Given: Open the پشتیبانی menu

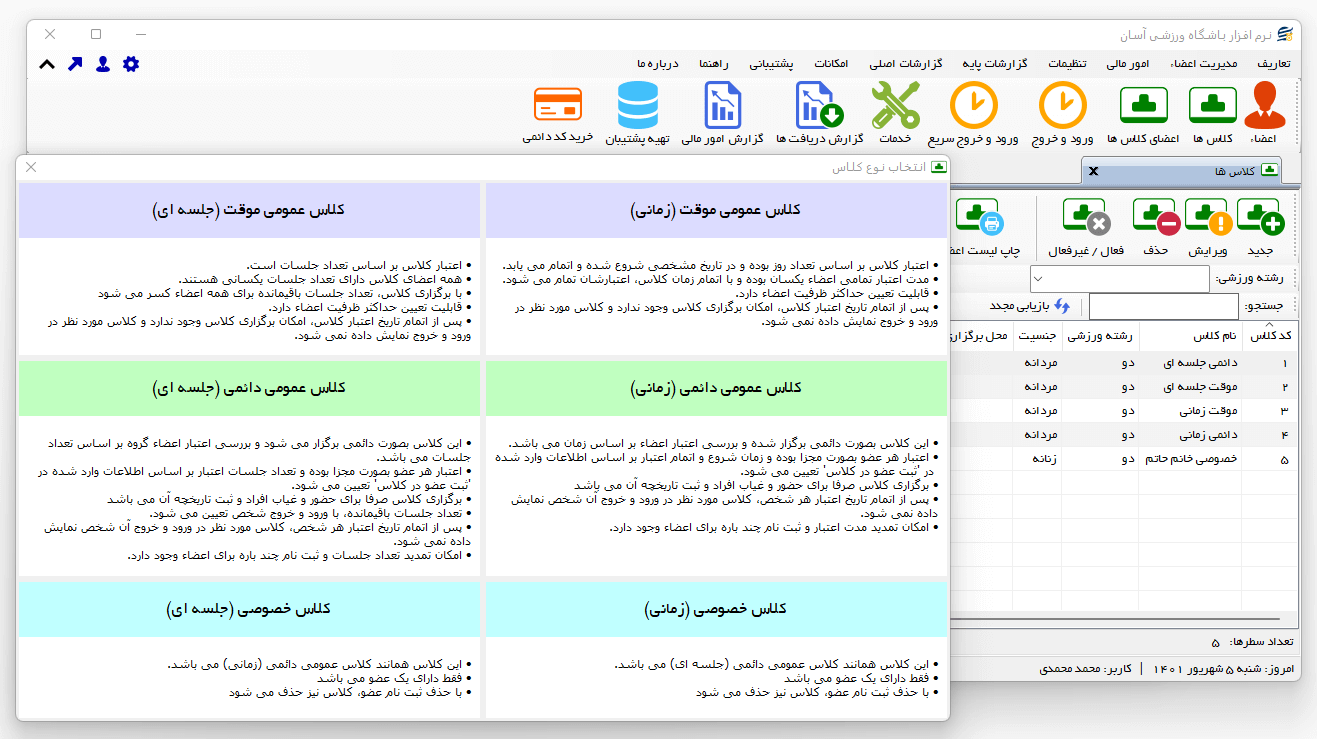Looking at the screenshot, I should pos(771,63).
